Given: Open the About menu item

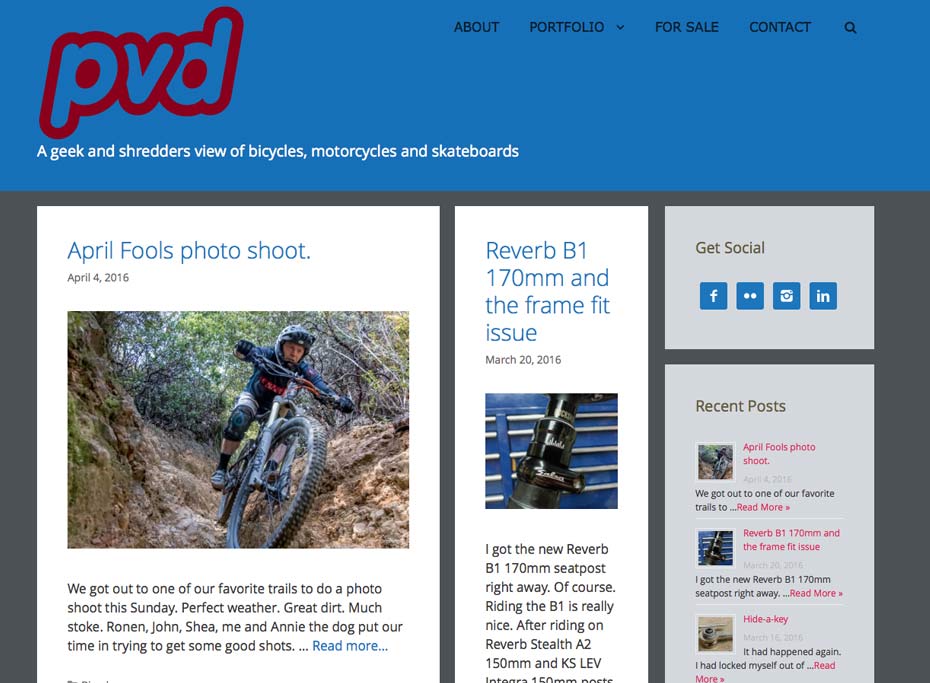Looking at the screenshot, I should point(476,27).
